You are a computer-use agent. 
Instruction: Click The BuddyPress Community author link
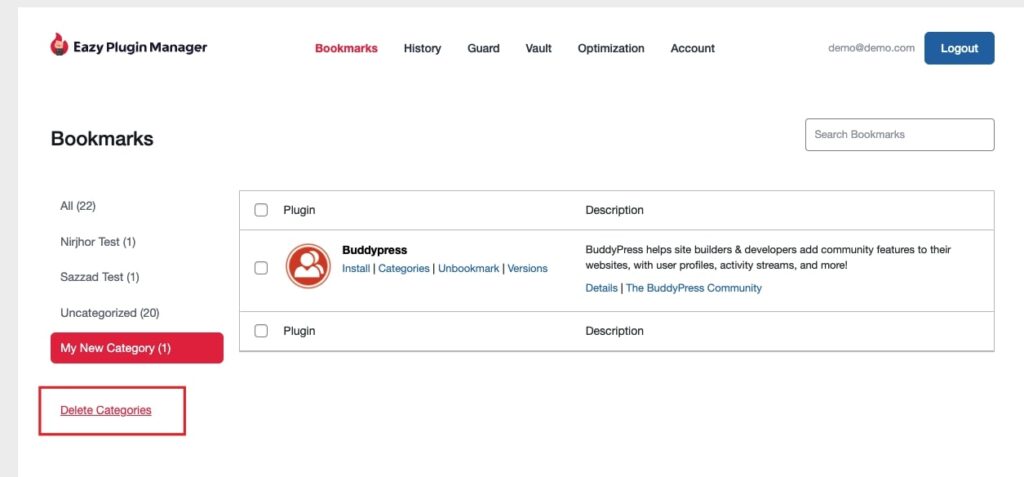(x=694, y=288)
